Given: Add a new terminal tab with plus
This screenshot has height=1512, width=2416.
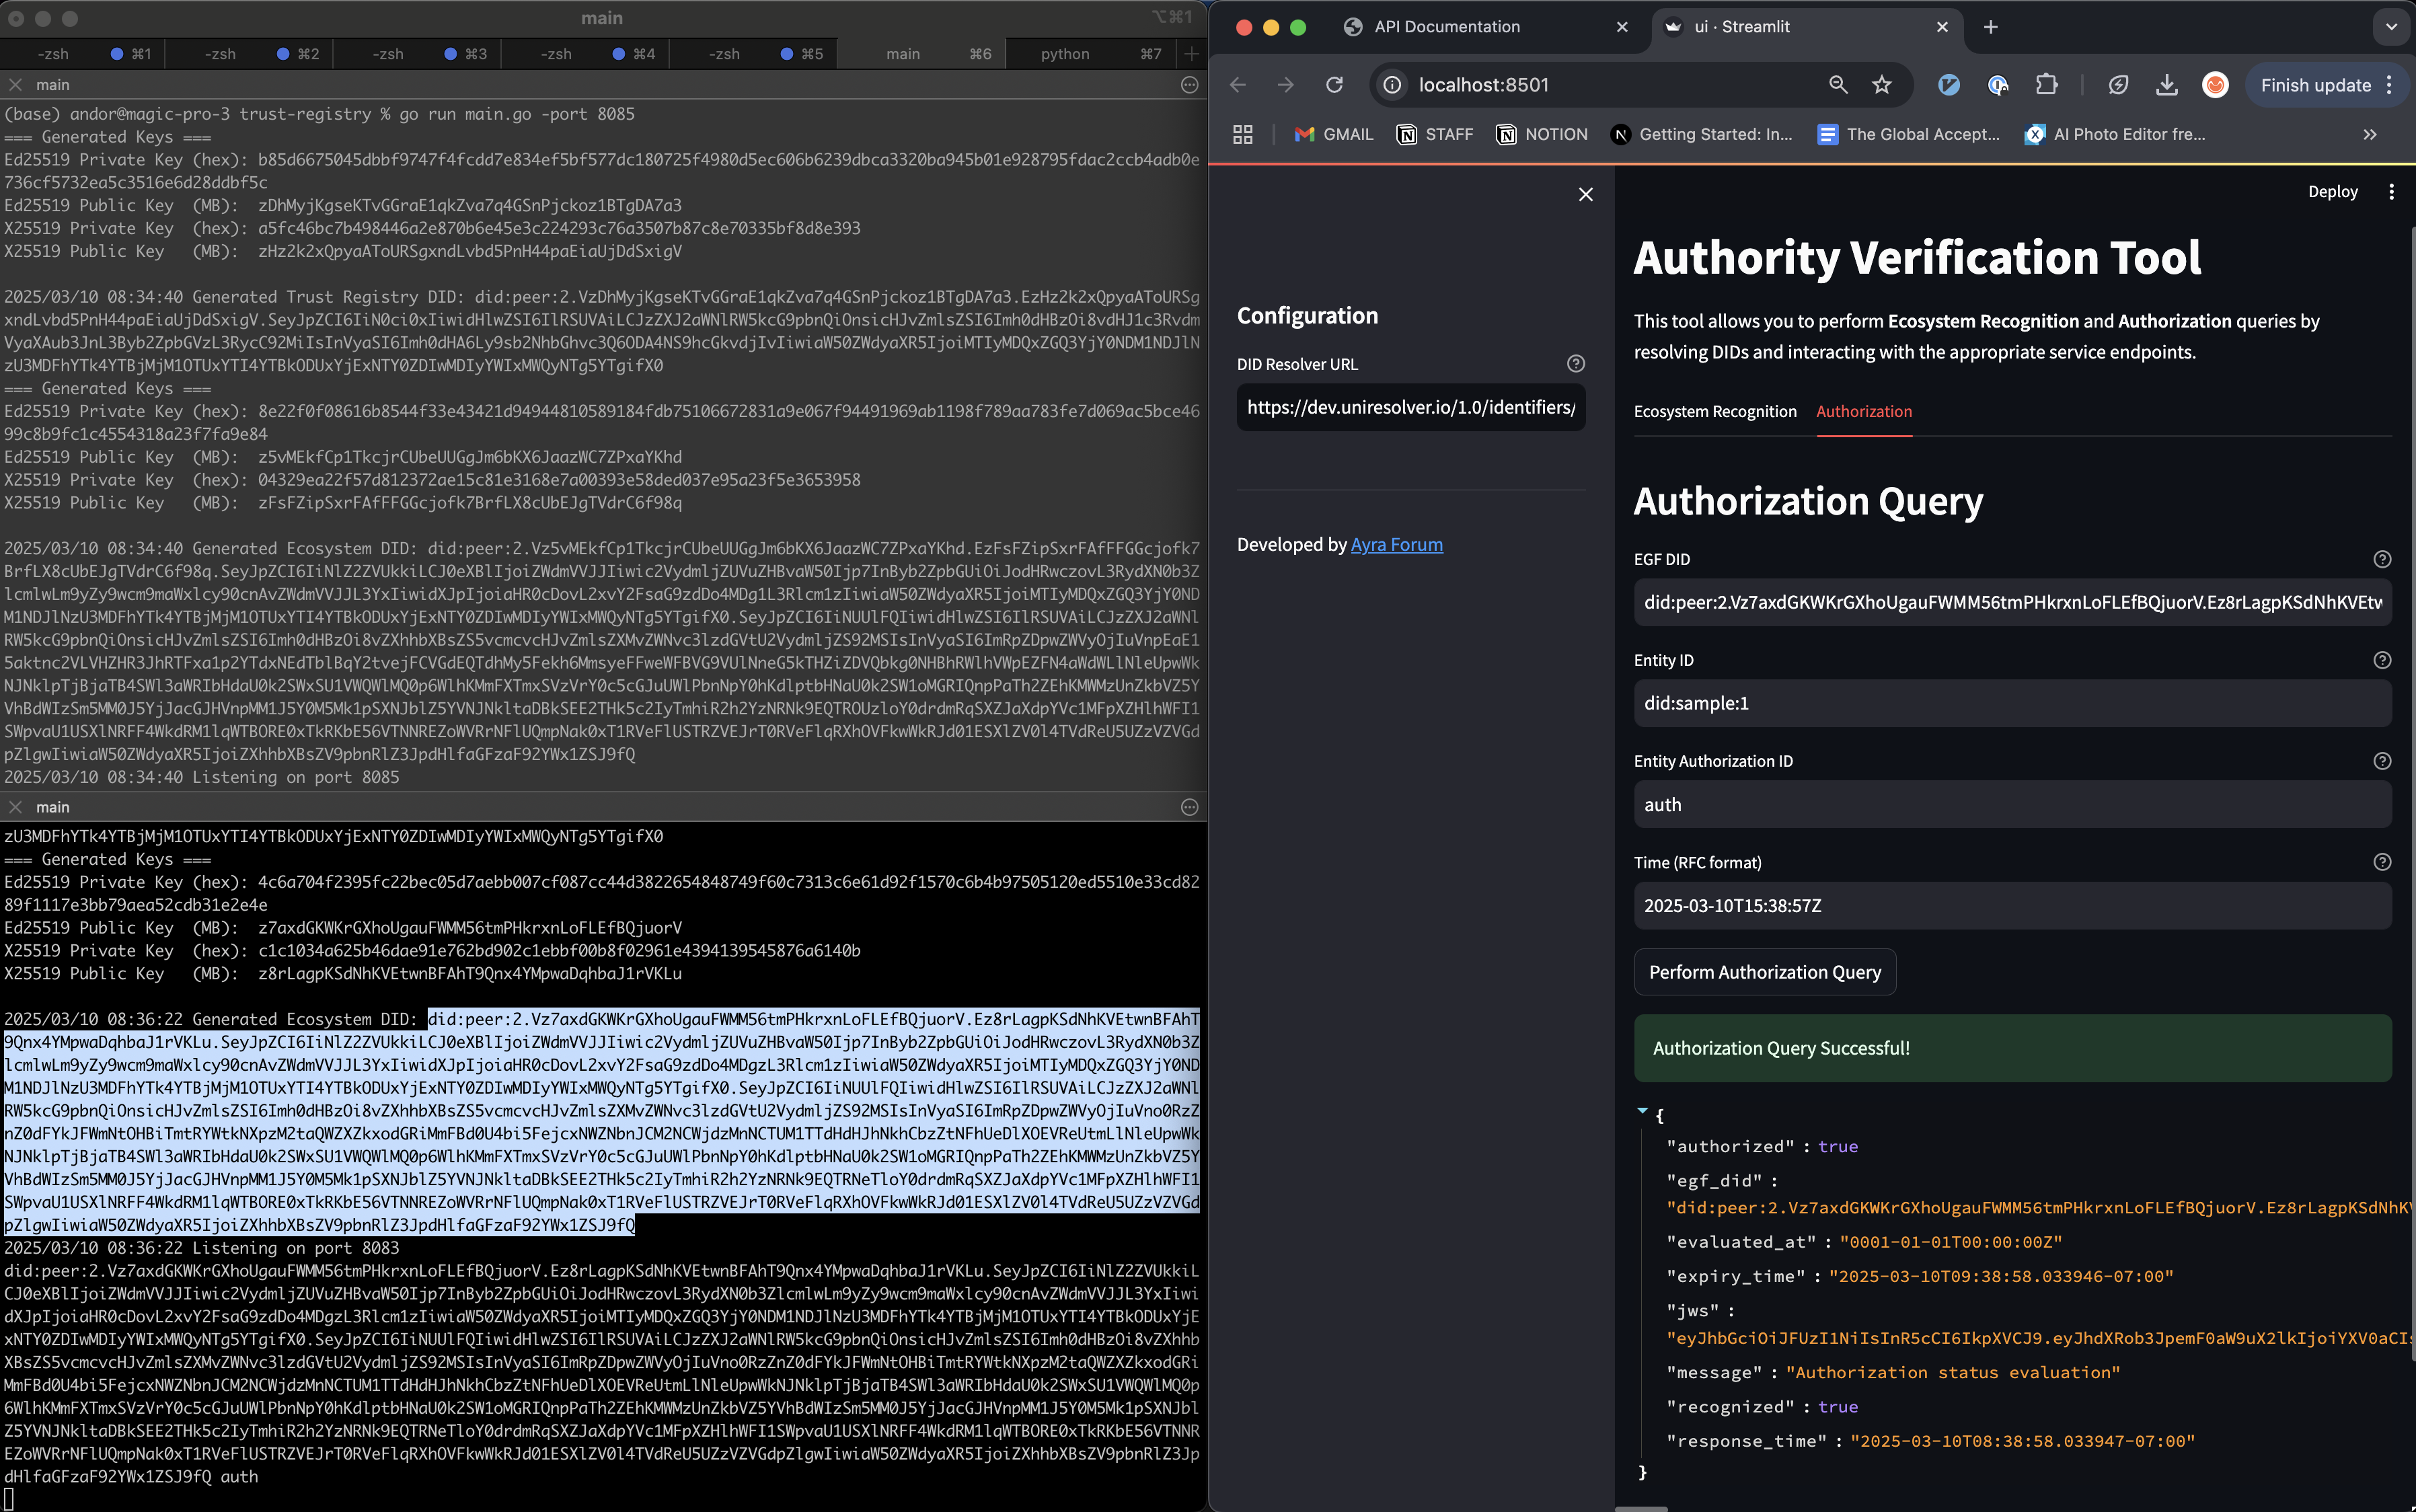Looking at the screenshot, I should 1190,54.
